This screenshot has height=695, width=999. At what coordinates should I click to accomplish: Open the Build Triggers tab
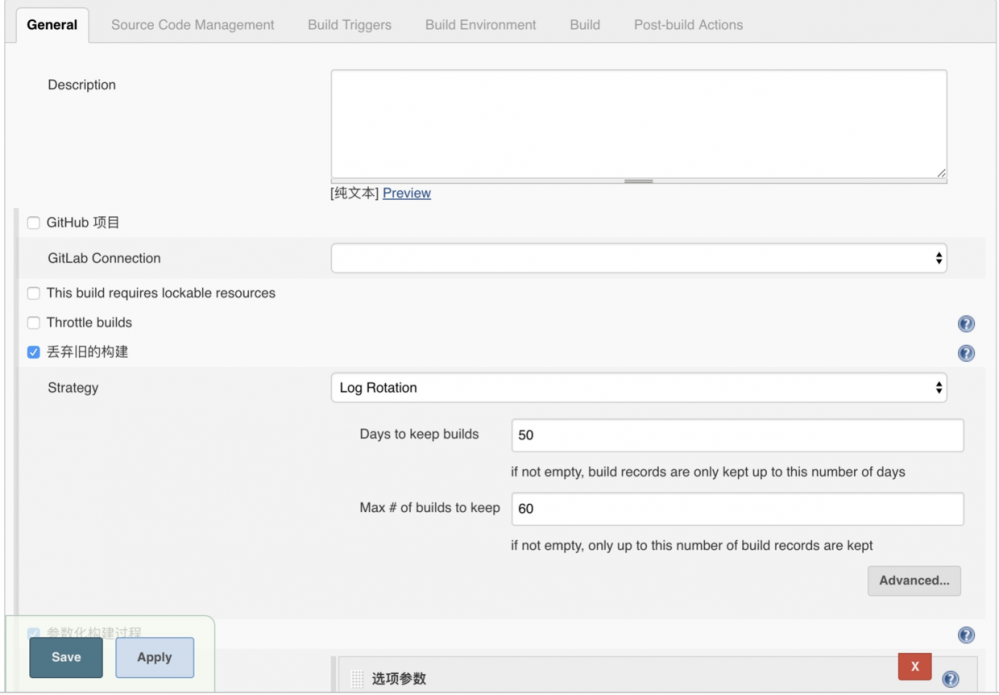pos(347,25)
